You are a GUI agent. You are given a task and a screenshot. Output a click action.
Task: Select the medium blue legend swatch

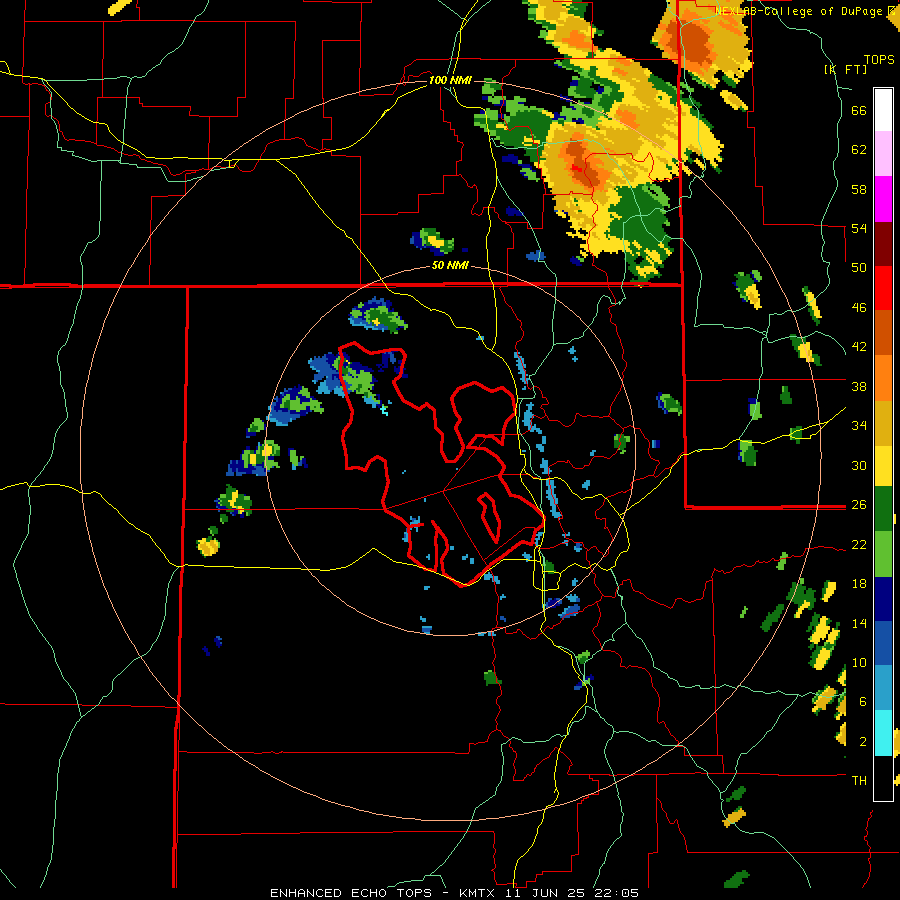tap(883, 643)
